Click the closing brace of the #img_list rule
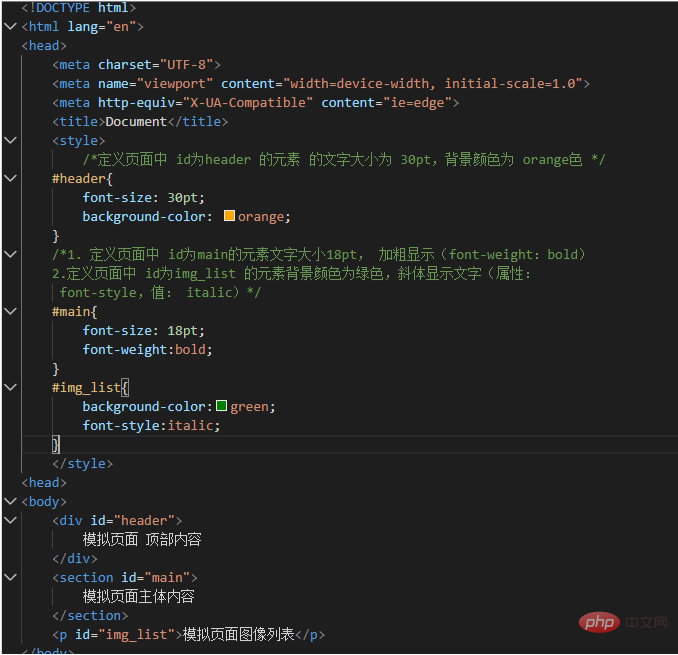 click(x=56, y=444)
